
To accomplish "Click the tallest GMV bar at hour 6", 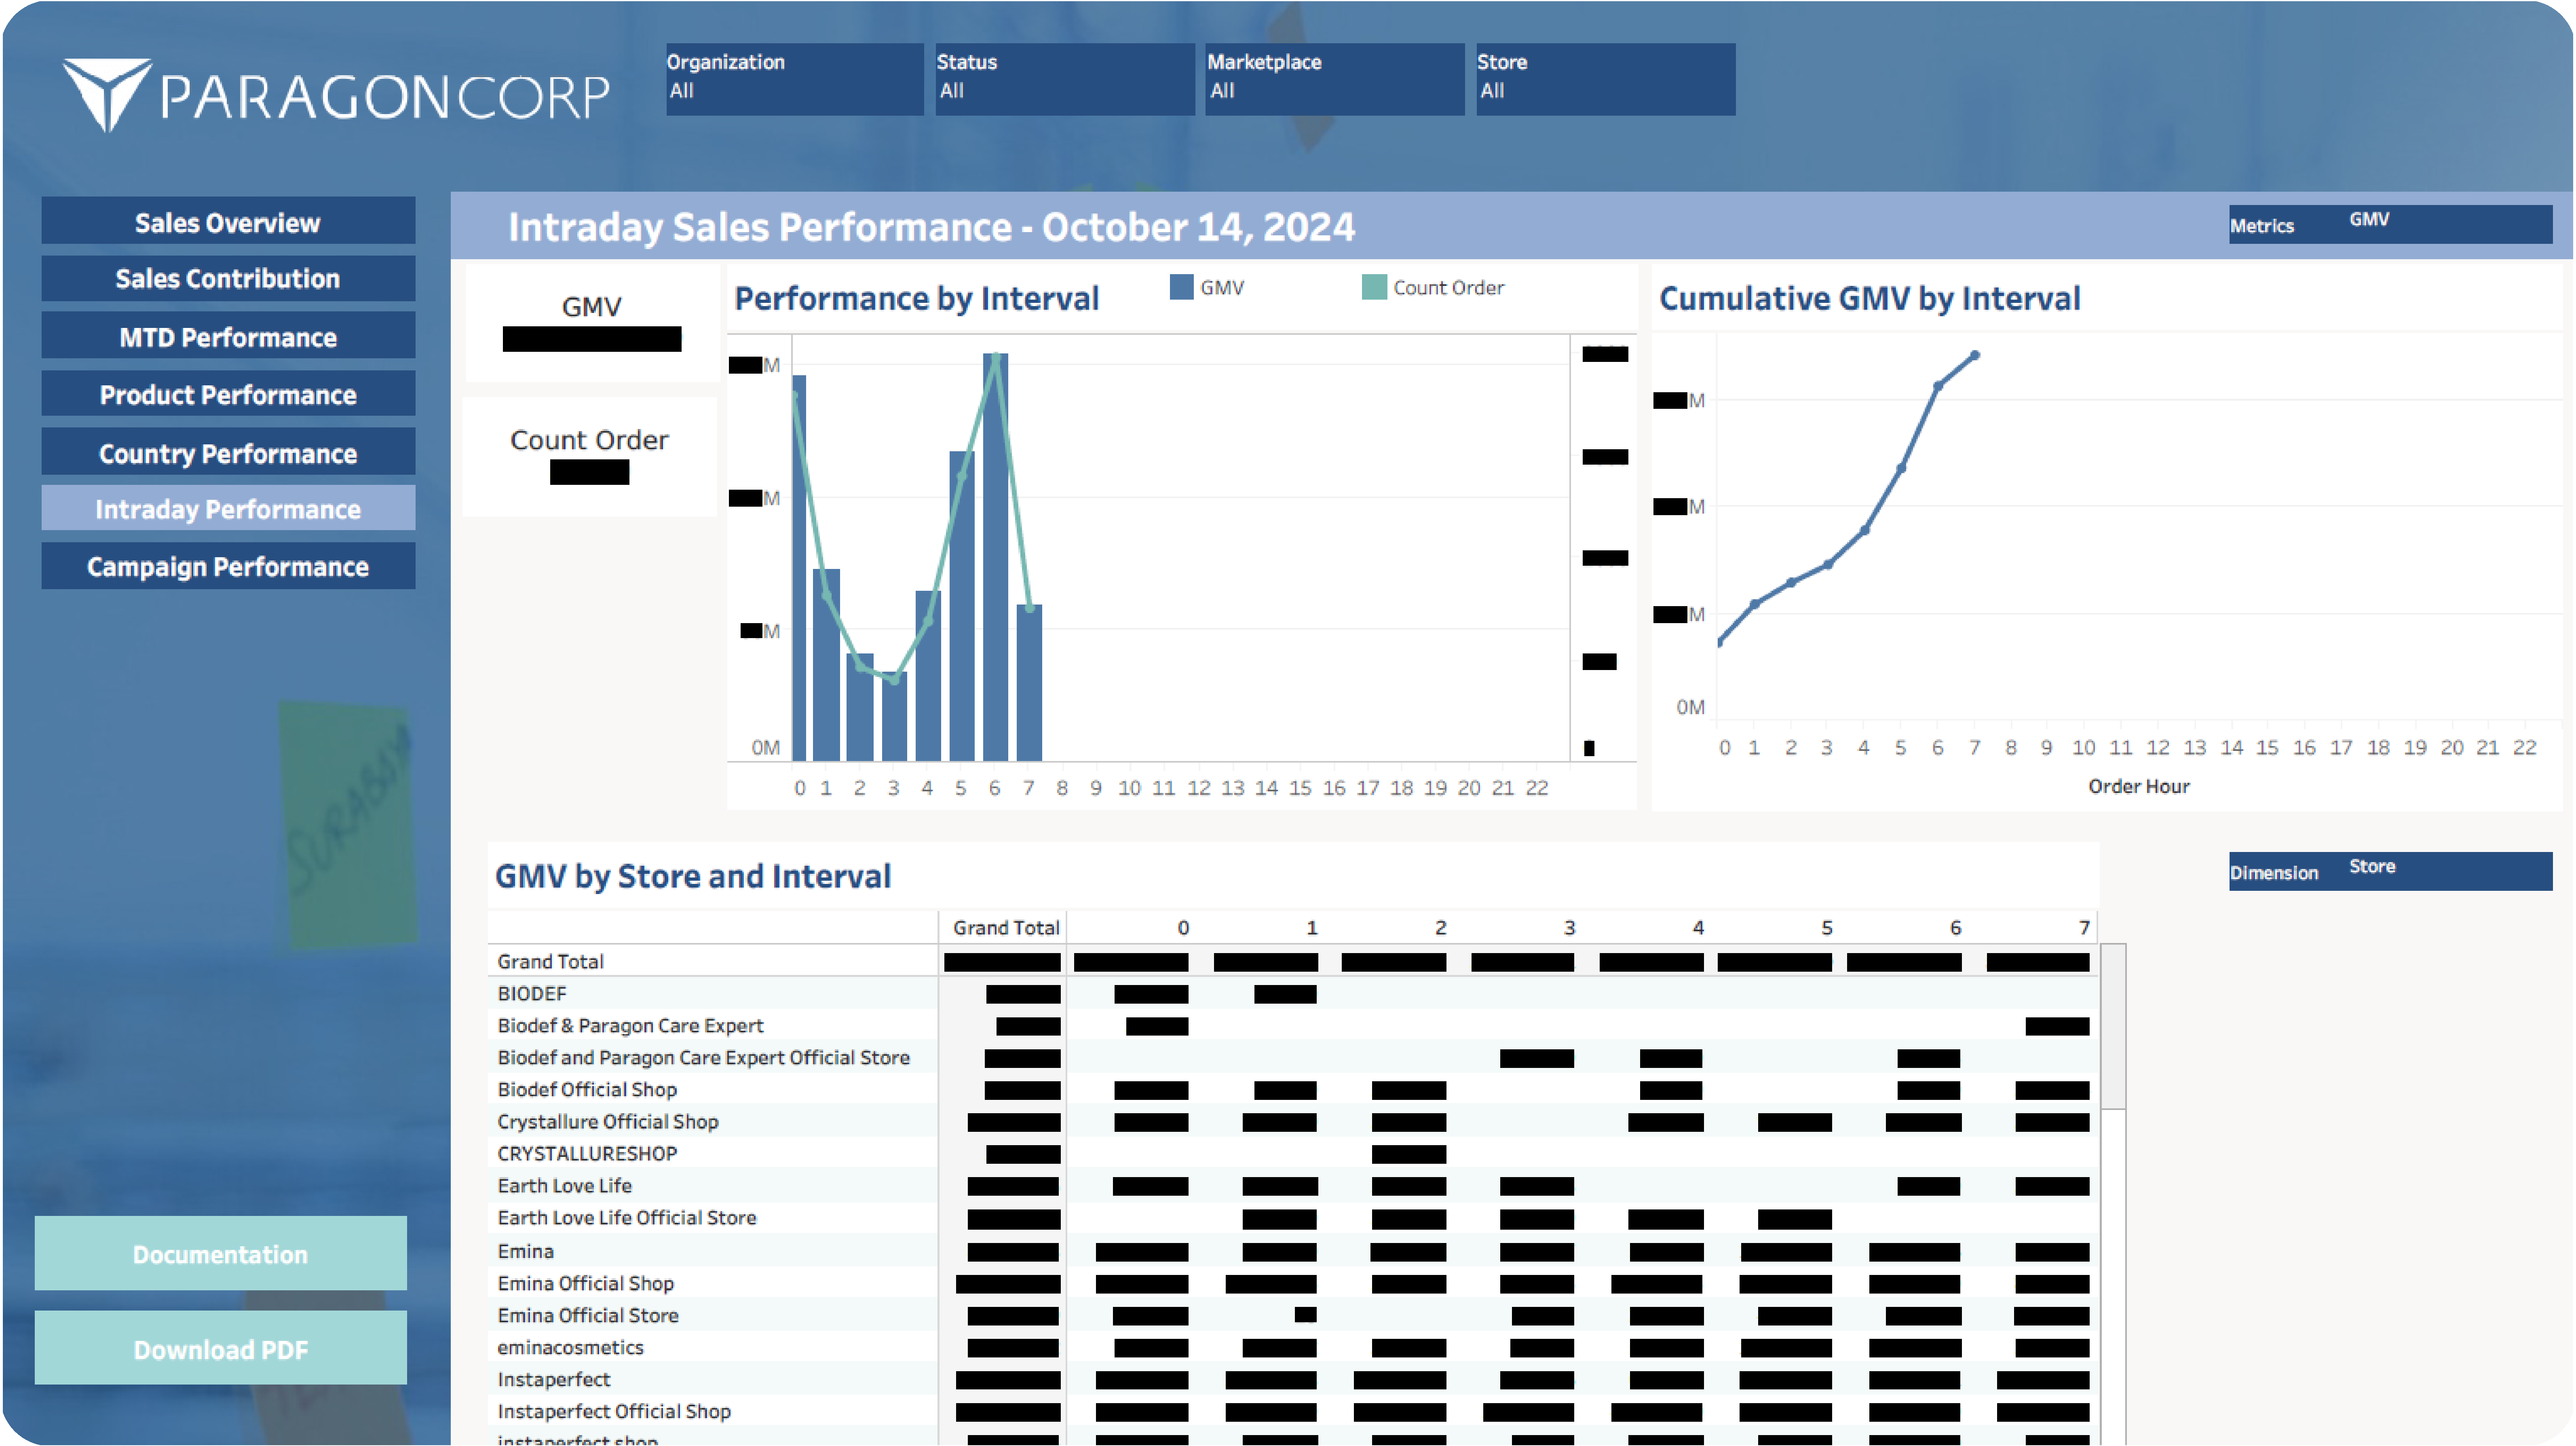I will pos(995,556).
